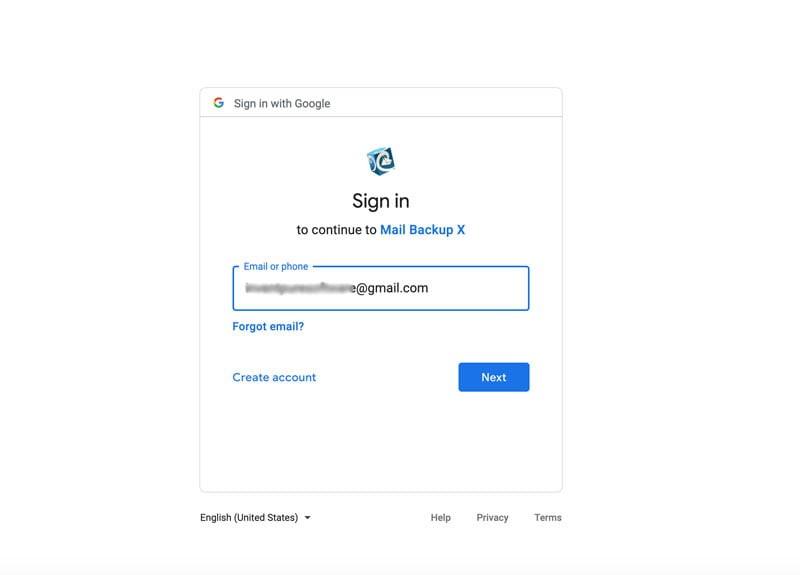This screenshot has width=800, height=575.
Task: Click the Google G logo
Action: (218, 103)
